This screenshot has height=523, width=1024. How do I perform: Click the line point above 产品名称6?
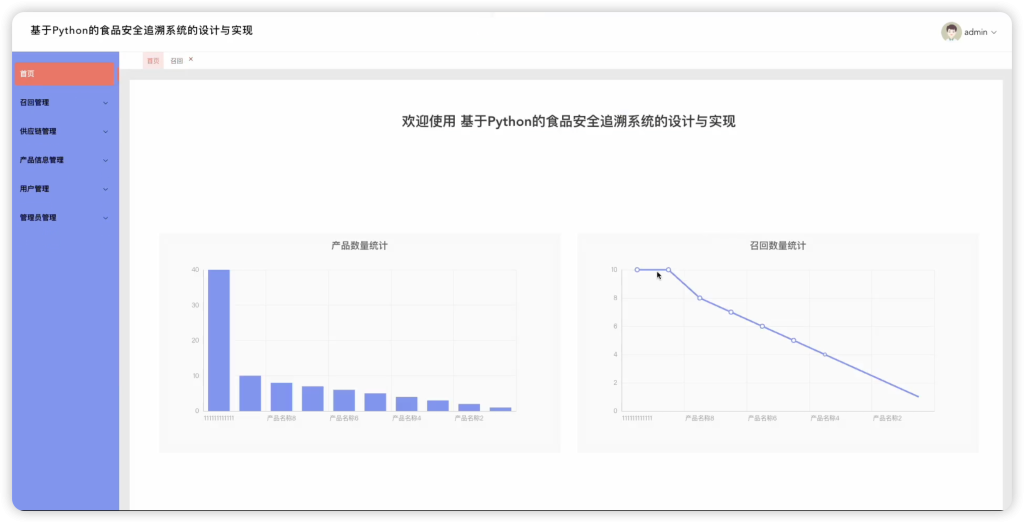tap(762, 326)
